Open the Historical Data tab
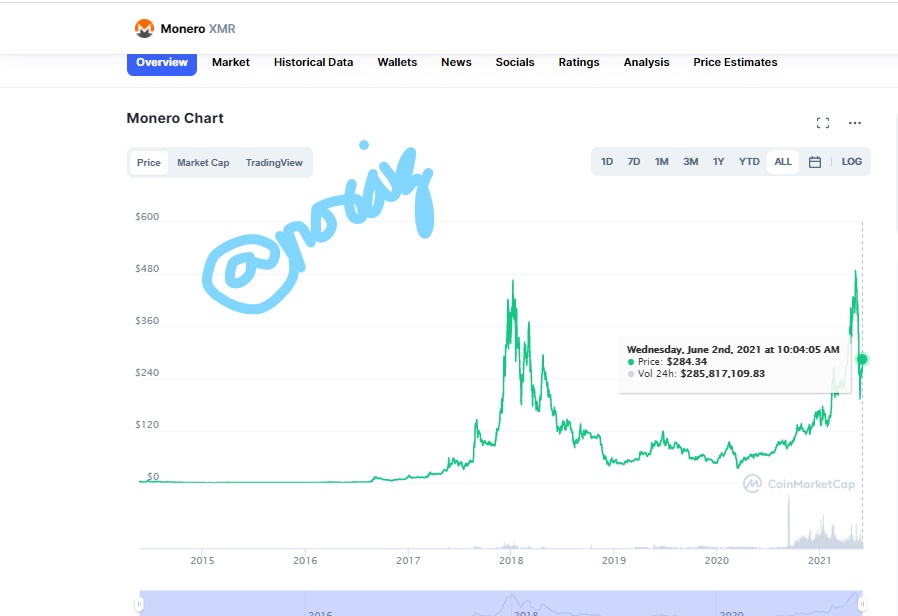The height and width of the screenshot is (616, 898). 313,62
